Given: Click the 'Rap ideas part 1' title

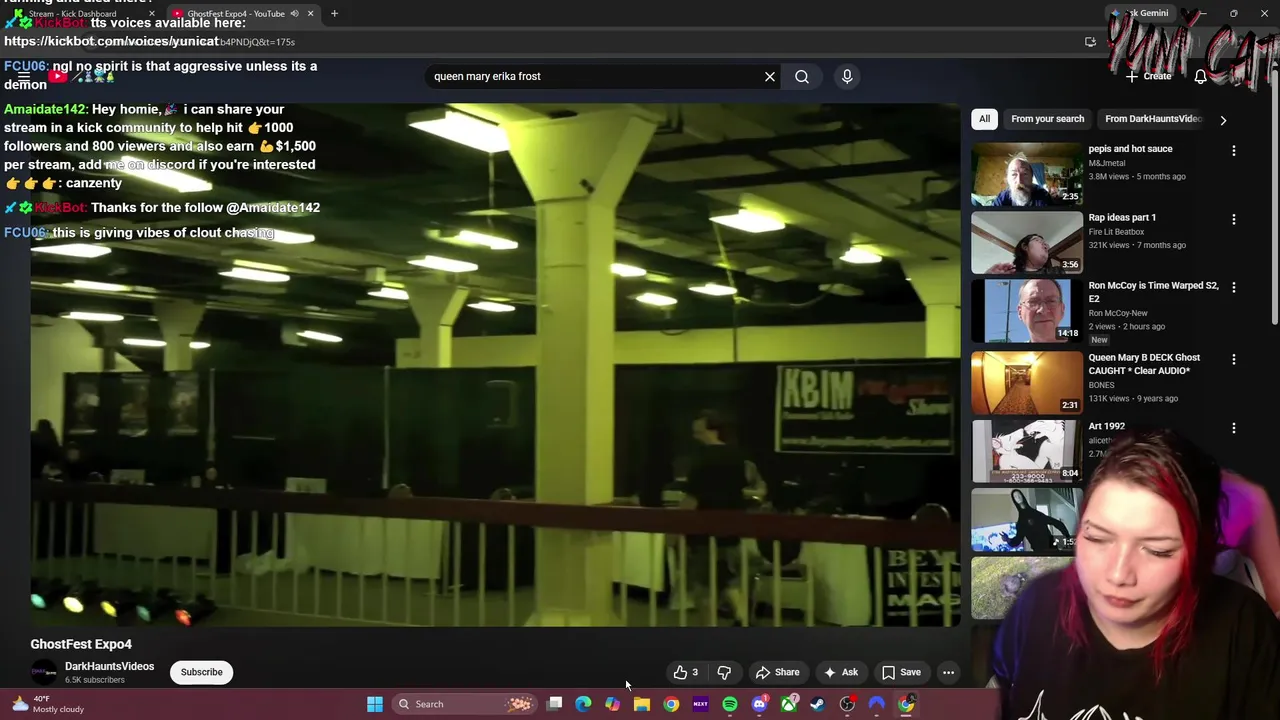Looking at the screenshot, I should tap(1122, 217).
